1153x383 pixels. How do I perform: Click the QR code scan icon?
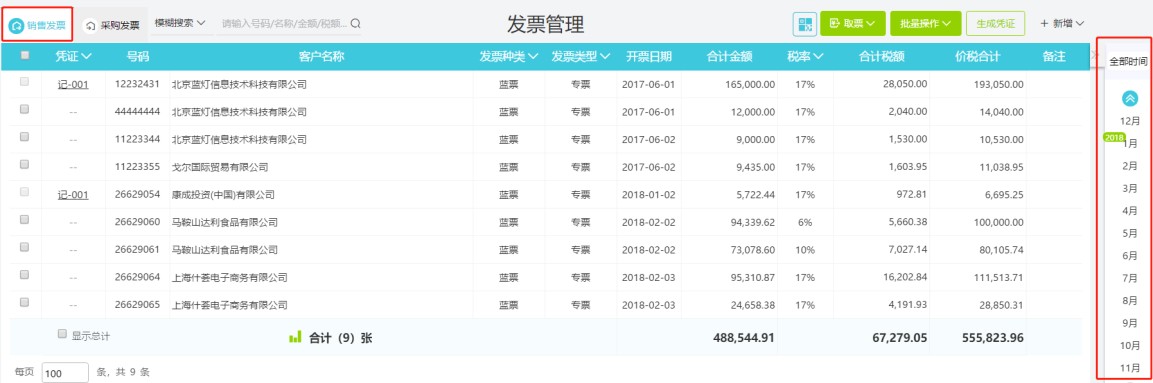point(804,24)
